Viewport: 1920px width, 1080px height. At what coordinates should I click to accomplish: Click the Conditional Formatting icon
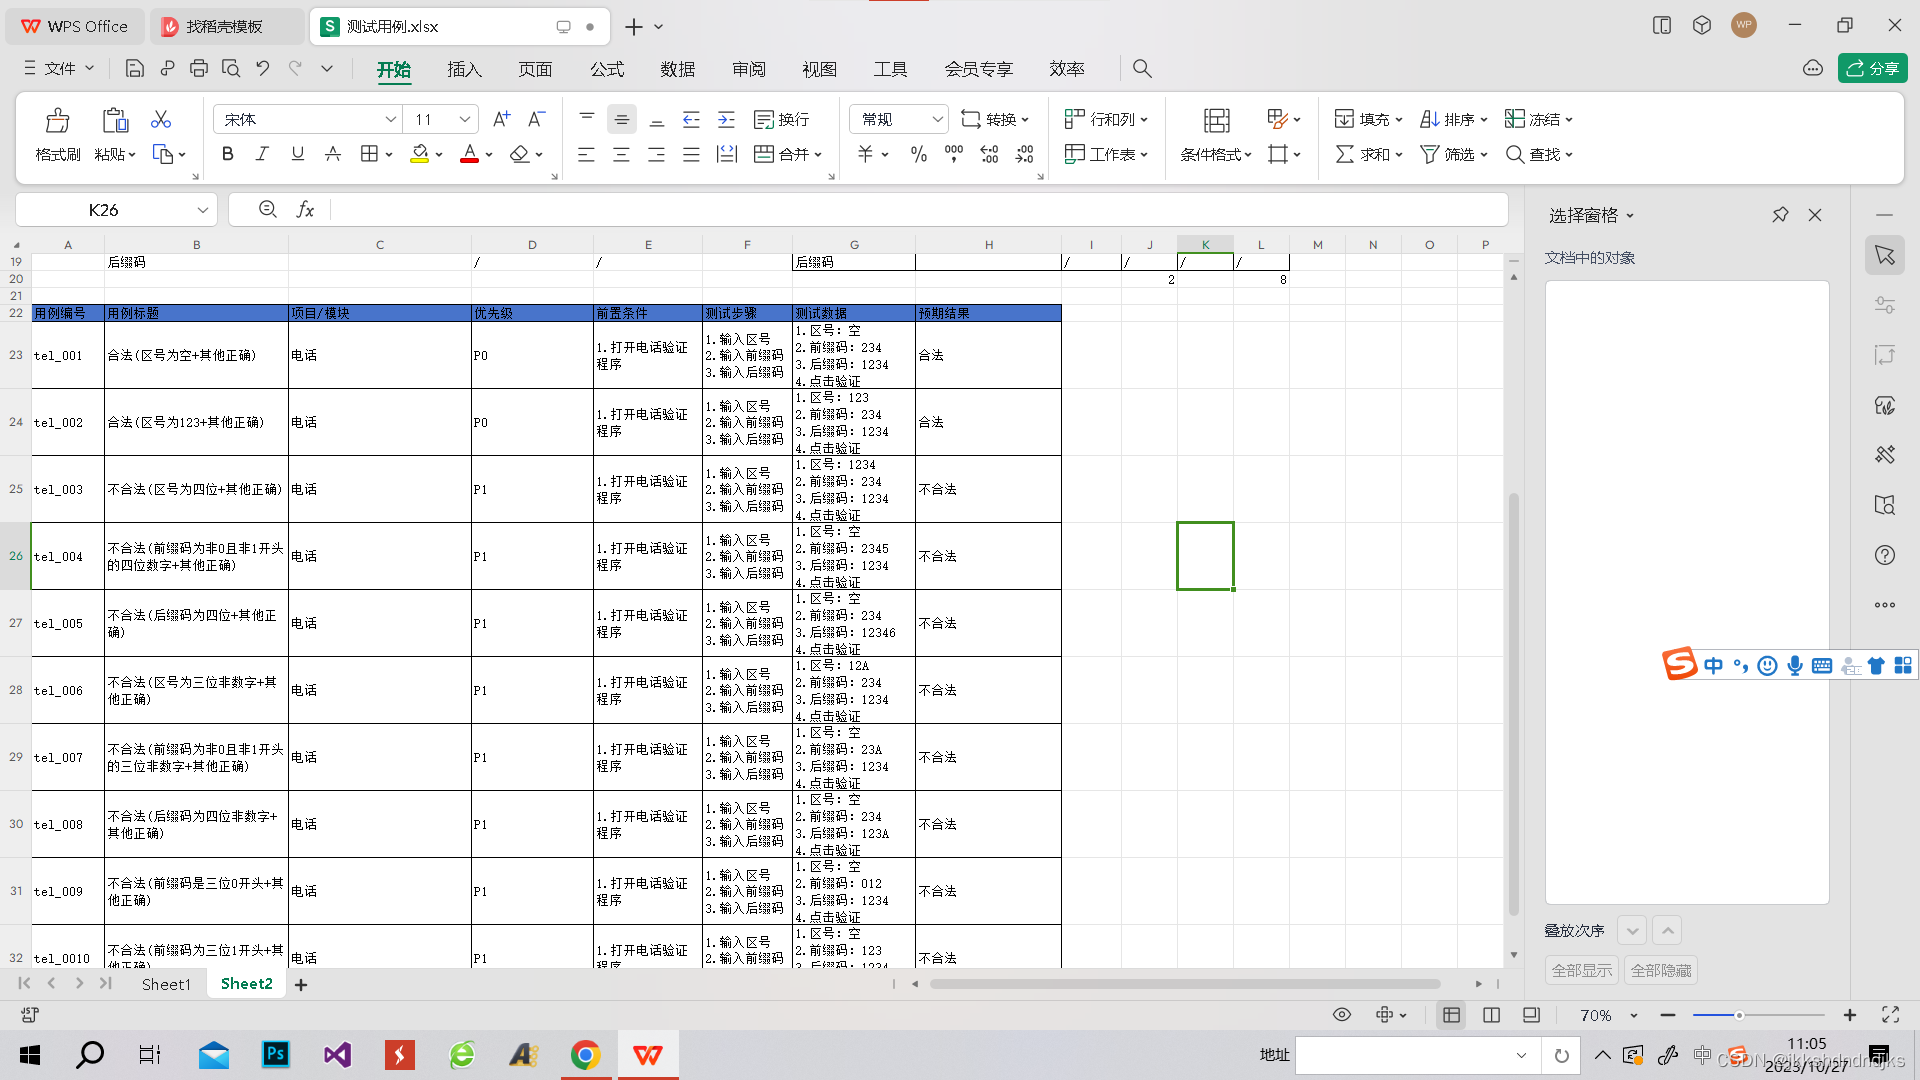(x=1216, y=121)
